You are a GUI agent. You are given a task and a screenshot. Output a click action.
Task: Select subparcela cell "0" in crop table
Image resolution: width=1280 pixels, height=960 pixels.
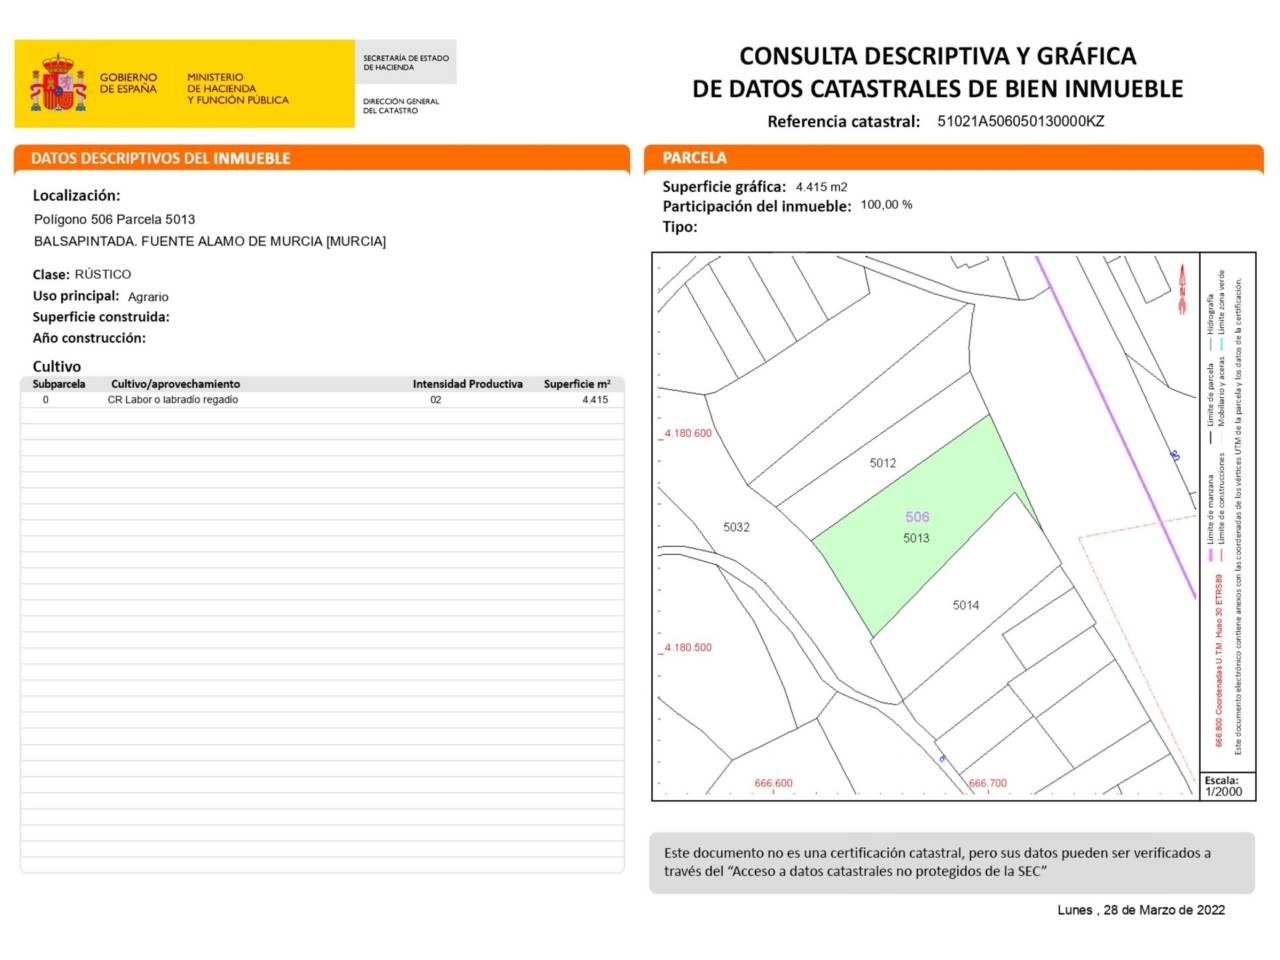[45, 400]
